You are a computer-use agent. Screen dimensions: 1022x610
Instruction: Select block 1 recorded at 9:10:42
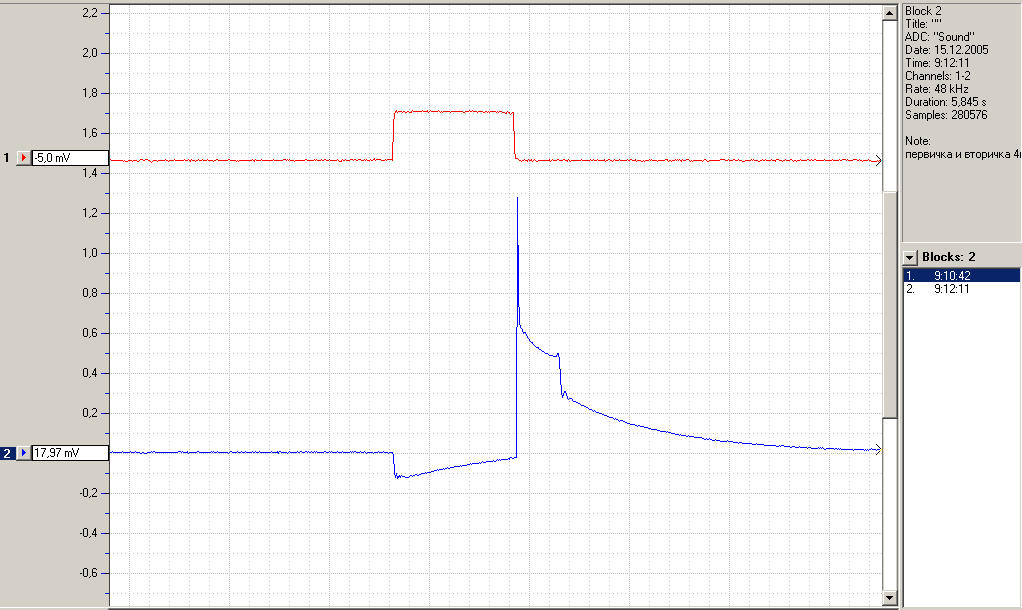pos(961,276)
